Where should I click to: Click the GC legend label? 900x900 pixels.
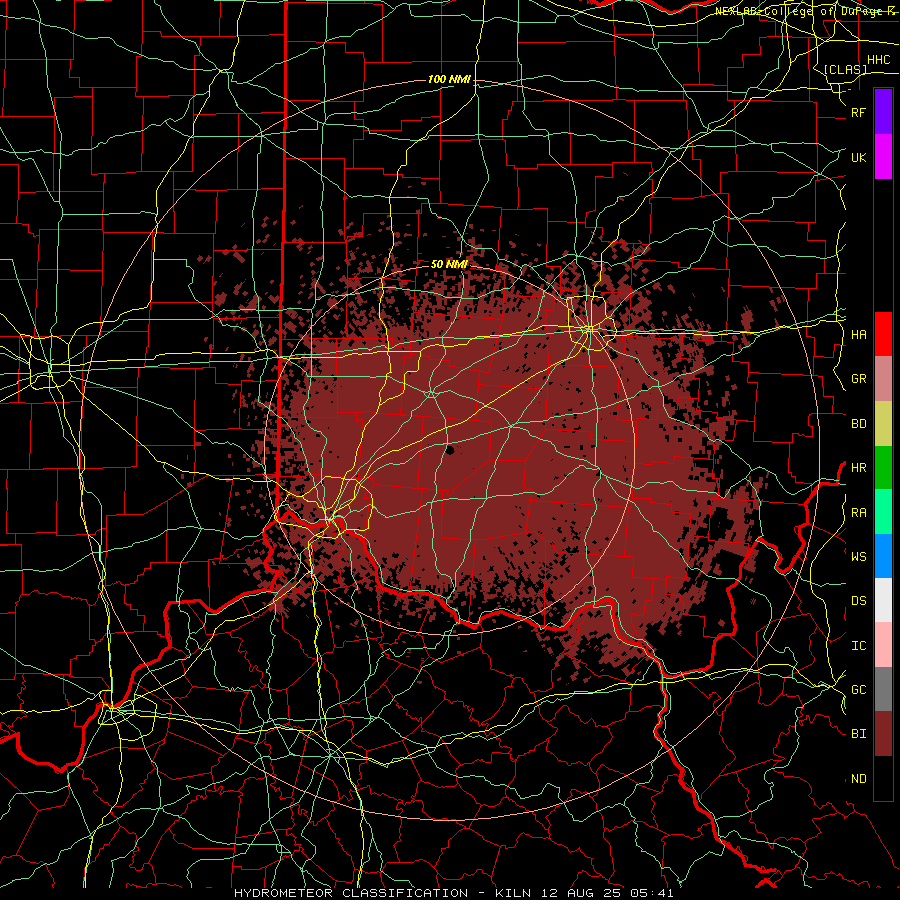click(858, 690)
